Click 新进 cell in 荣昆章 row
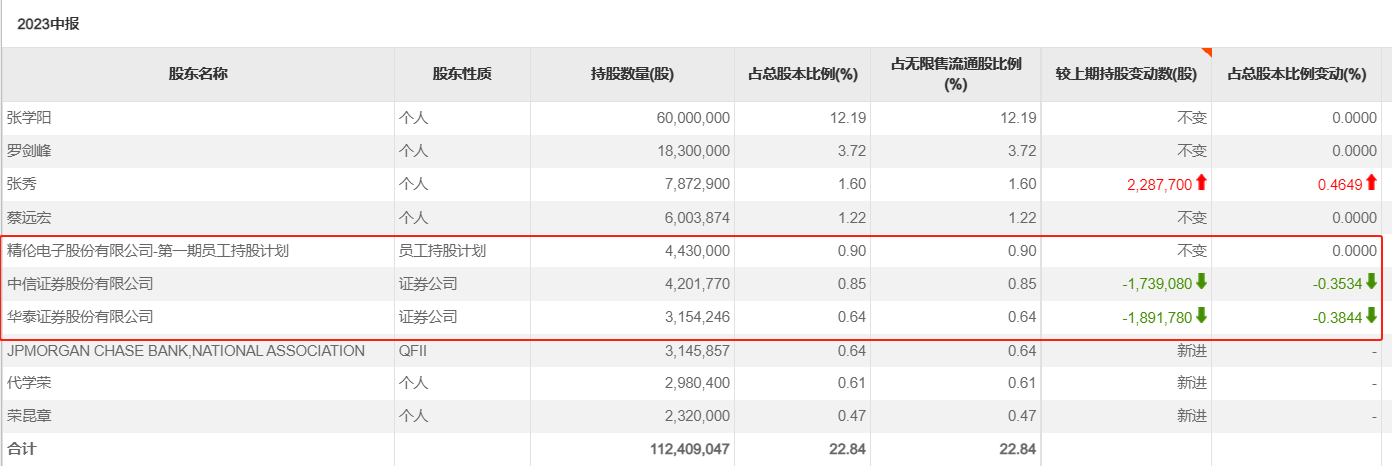Viewport: 1392px width, 466px height. (x=1191, y=417)
